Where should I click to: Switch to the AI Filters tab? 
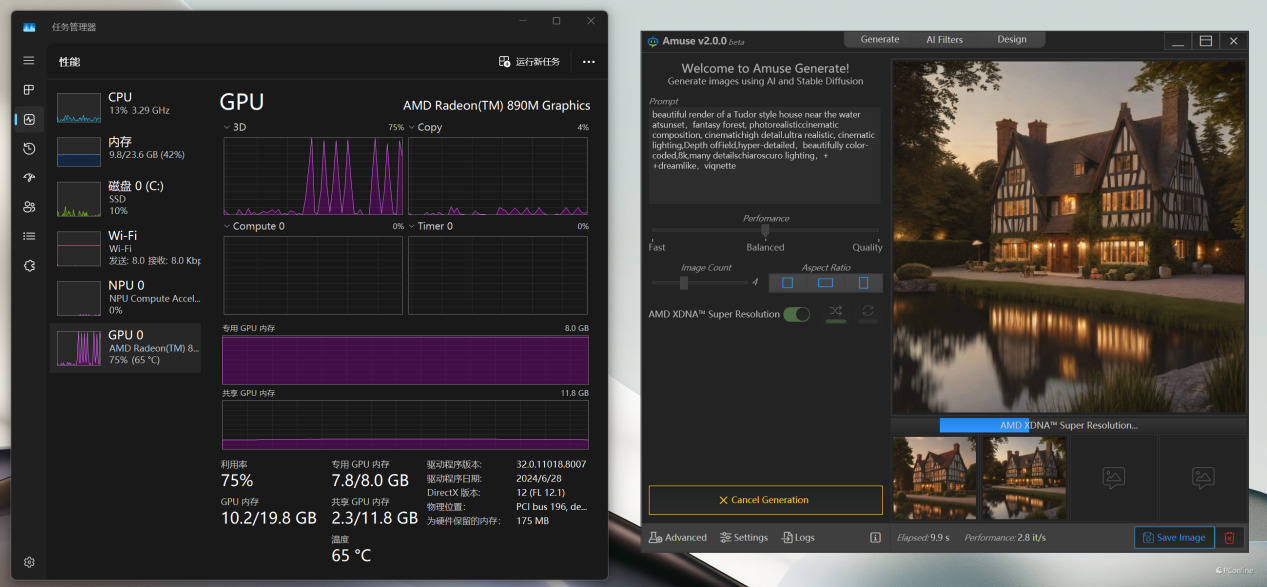pyautogui.click(x=944, y=40)
